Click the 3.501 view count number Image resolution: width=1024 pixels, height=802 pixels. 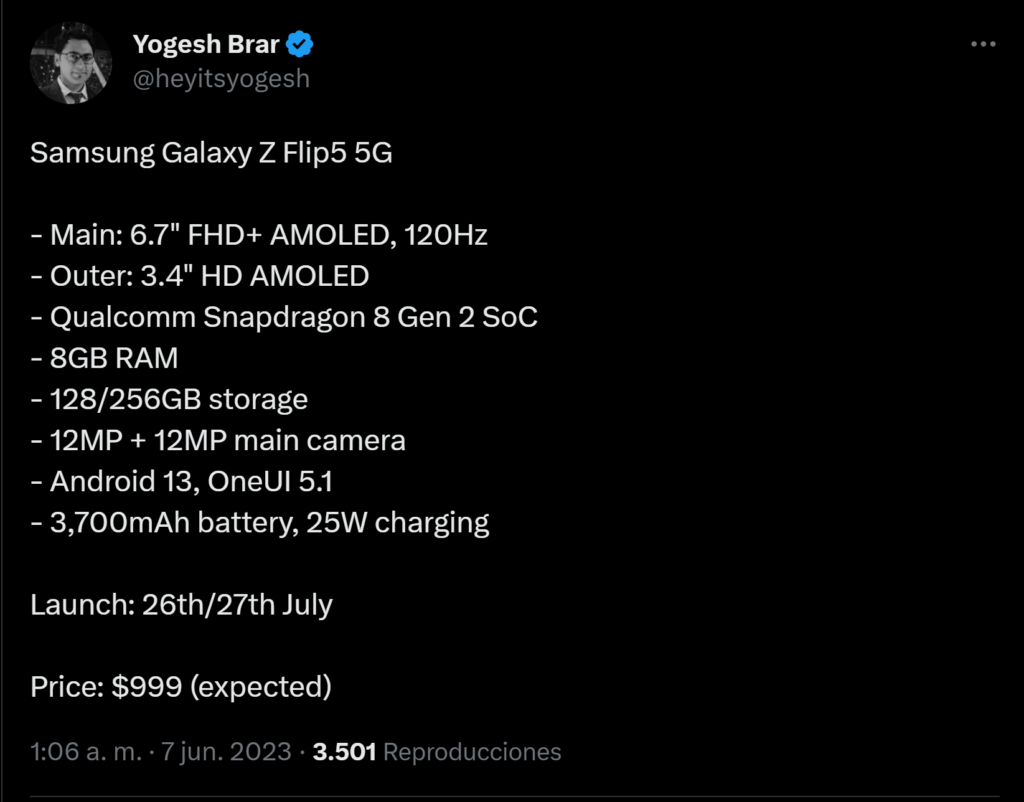[x=344, y=751]
